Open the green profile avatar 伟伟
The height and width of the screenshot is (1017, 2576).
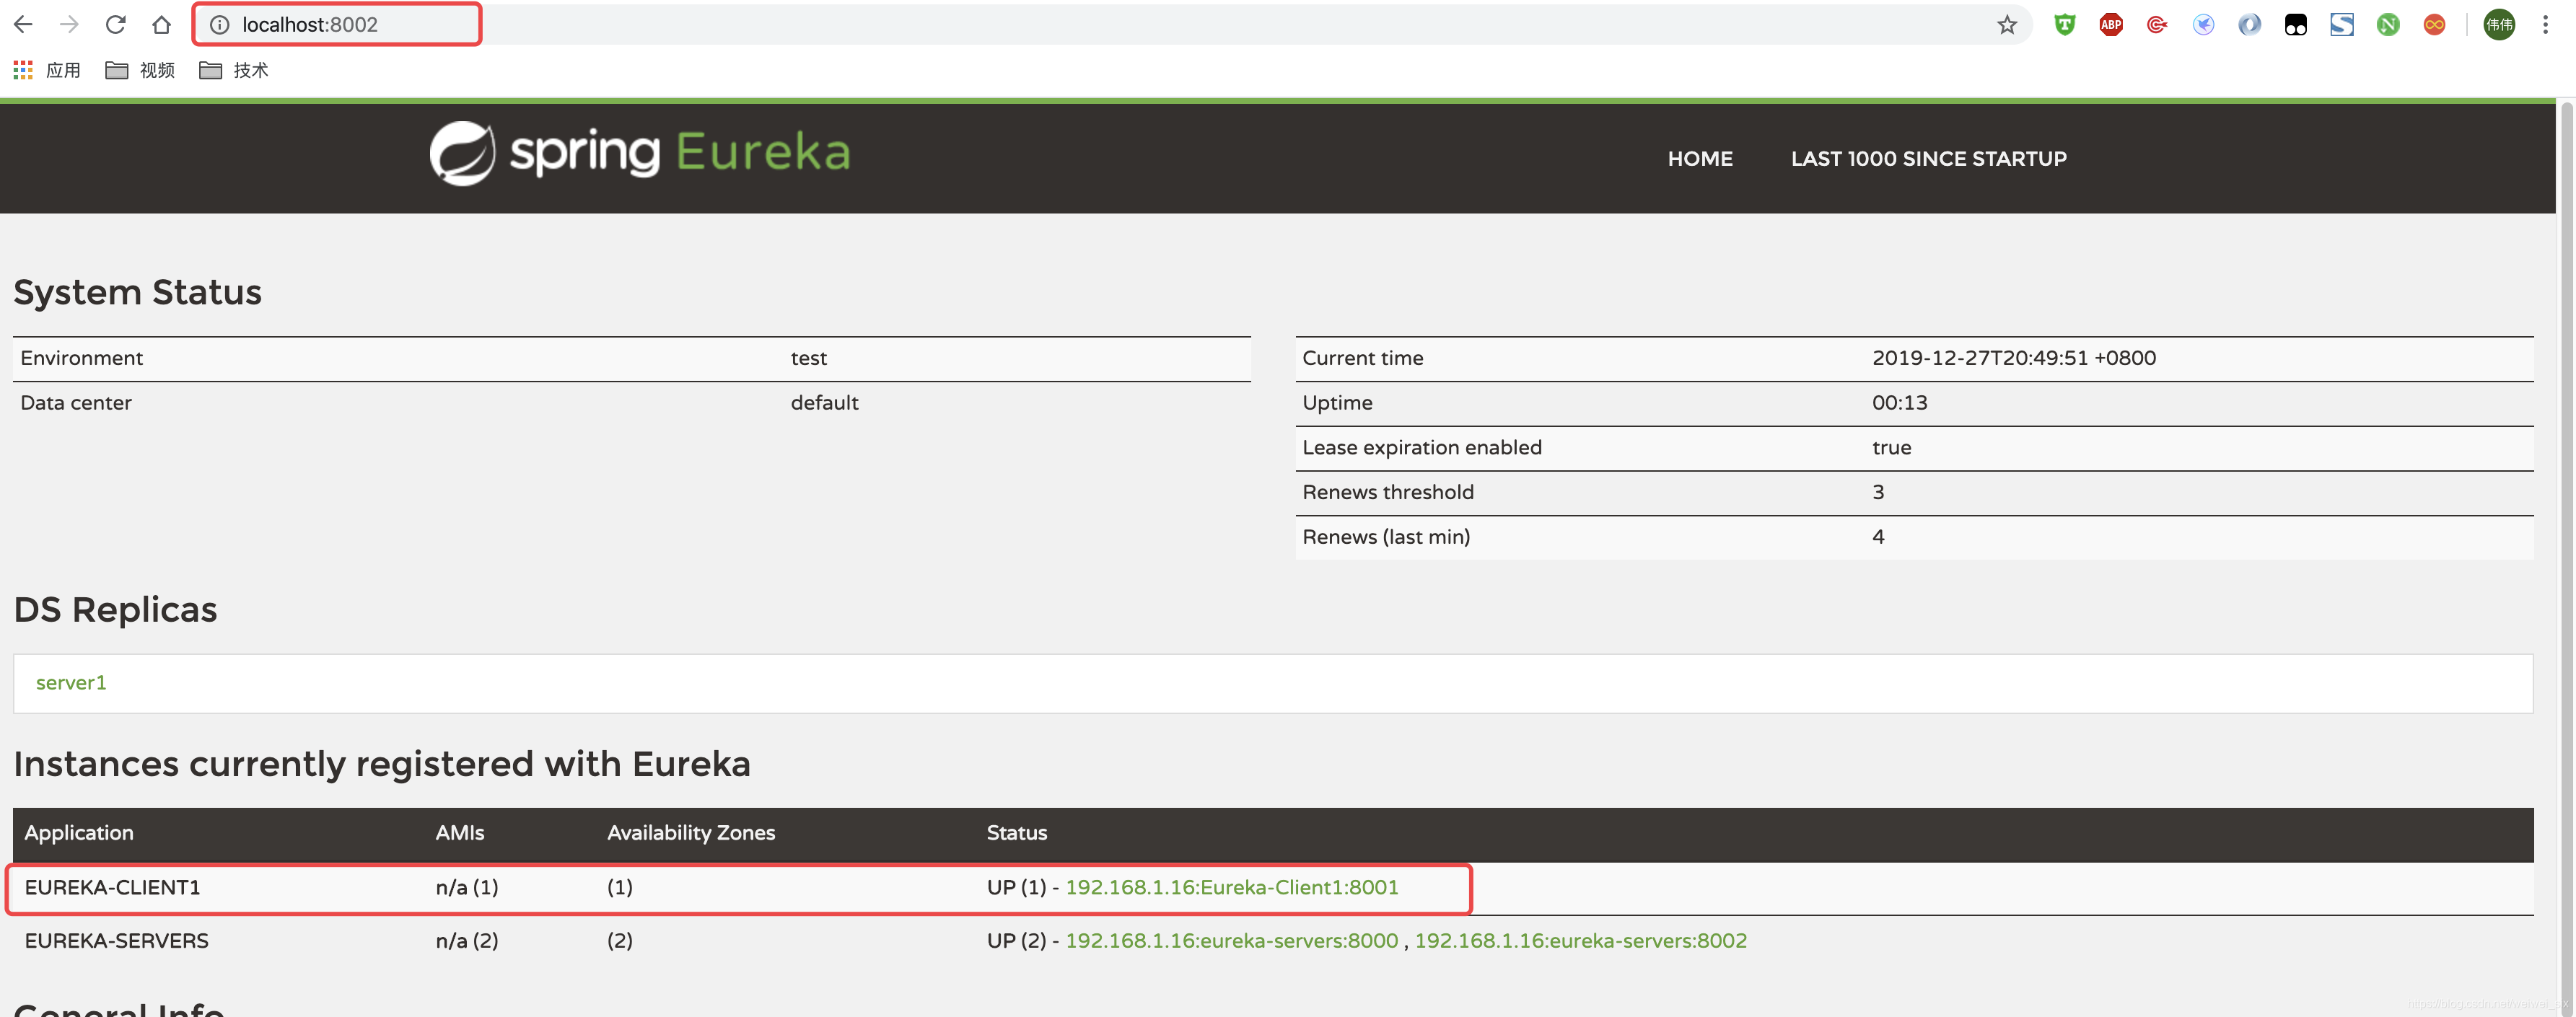click(2499, 25)
